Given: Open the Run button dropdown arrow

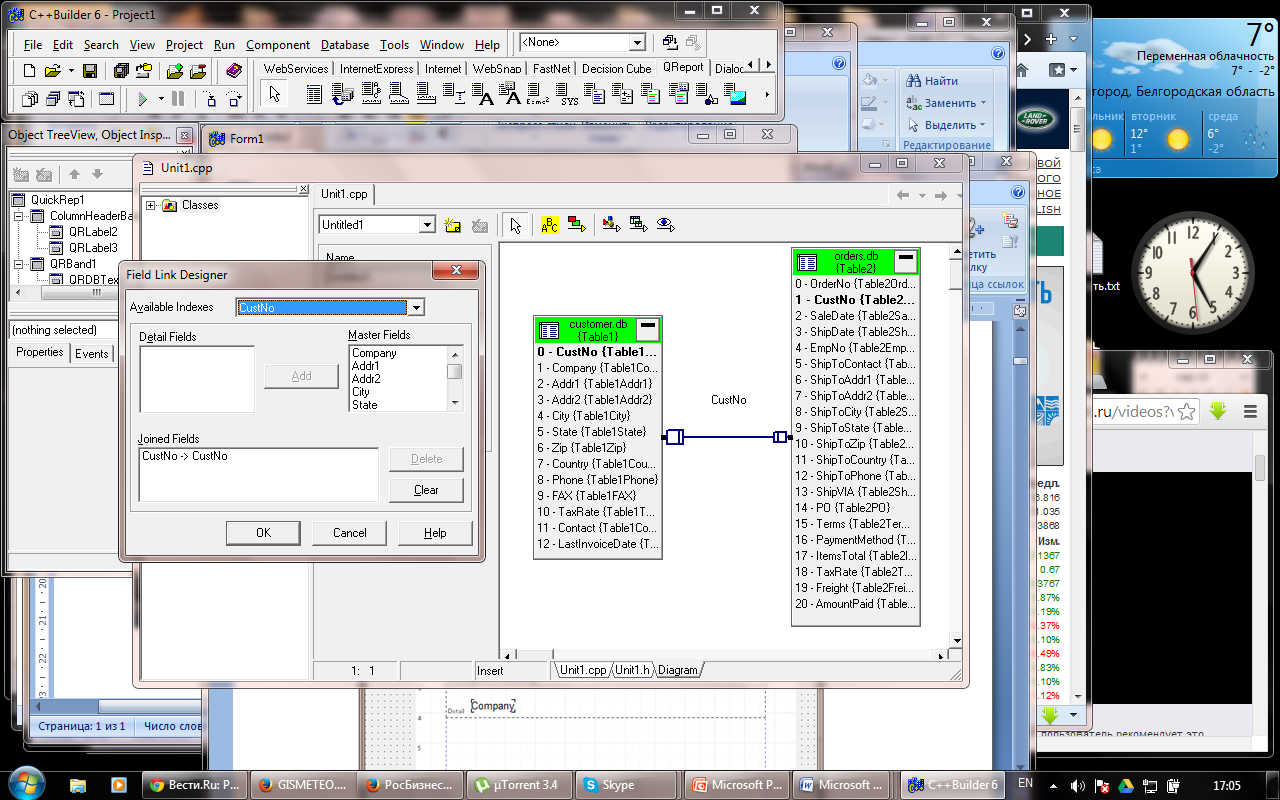Looking at the screenshot, I should (x=160, y=99).
